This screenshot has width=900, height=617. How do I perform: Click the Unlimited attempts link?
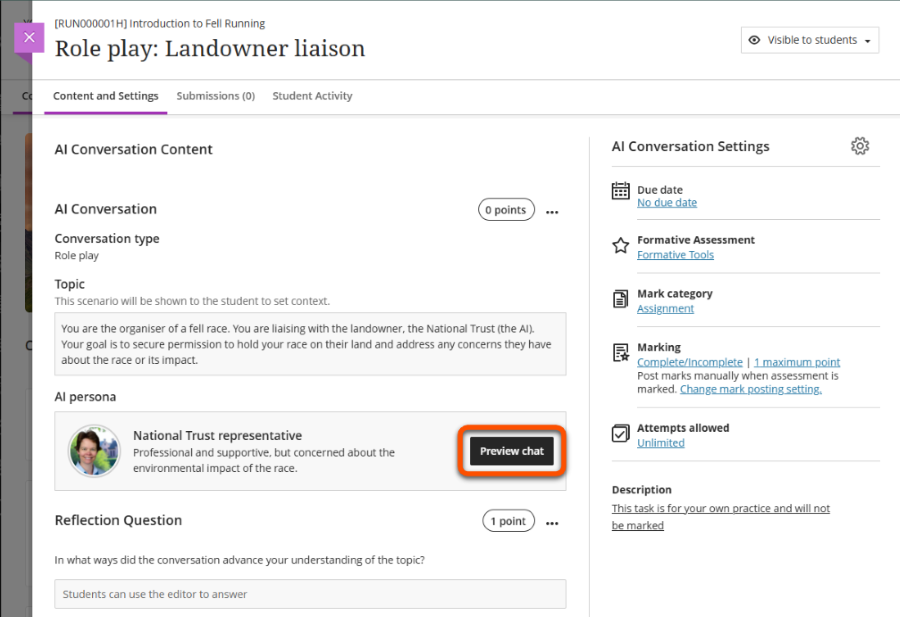coord(660,443)
